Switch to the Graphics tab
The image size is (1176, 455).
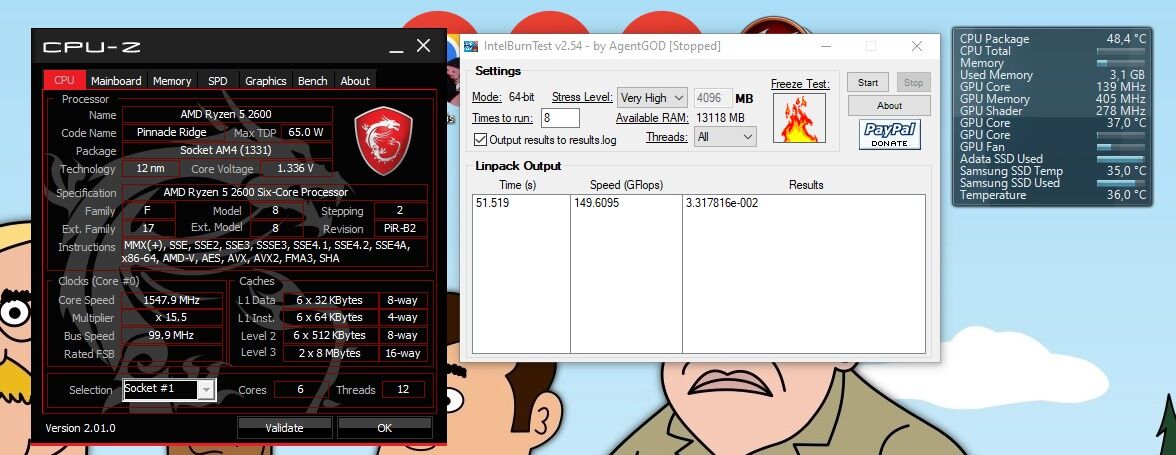click(266, 80)
